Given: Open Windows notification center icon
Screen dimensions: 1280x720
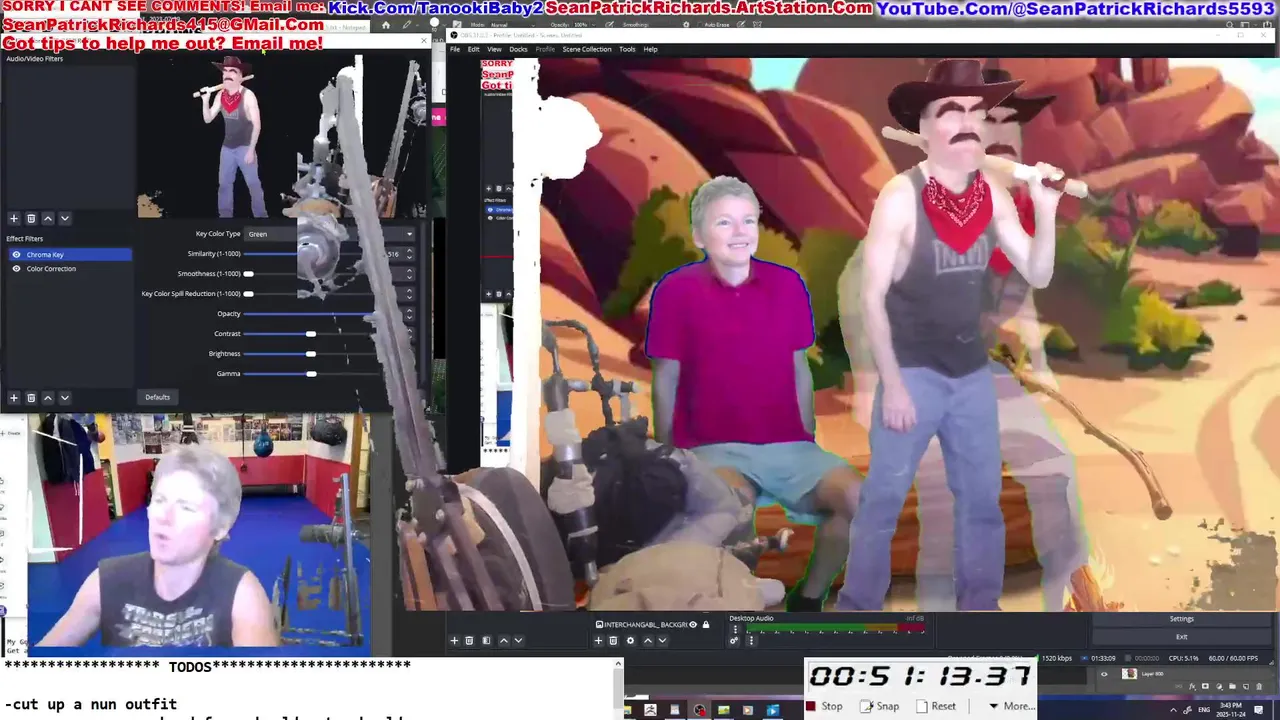Looking at the screenshot, I should [x=1259, y=710].
